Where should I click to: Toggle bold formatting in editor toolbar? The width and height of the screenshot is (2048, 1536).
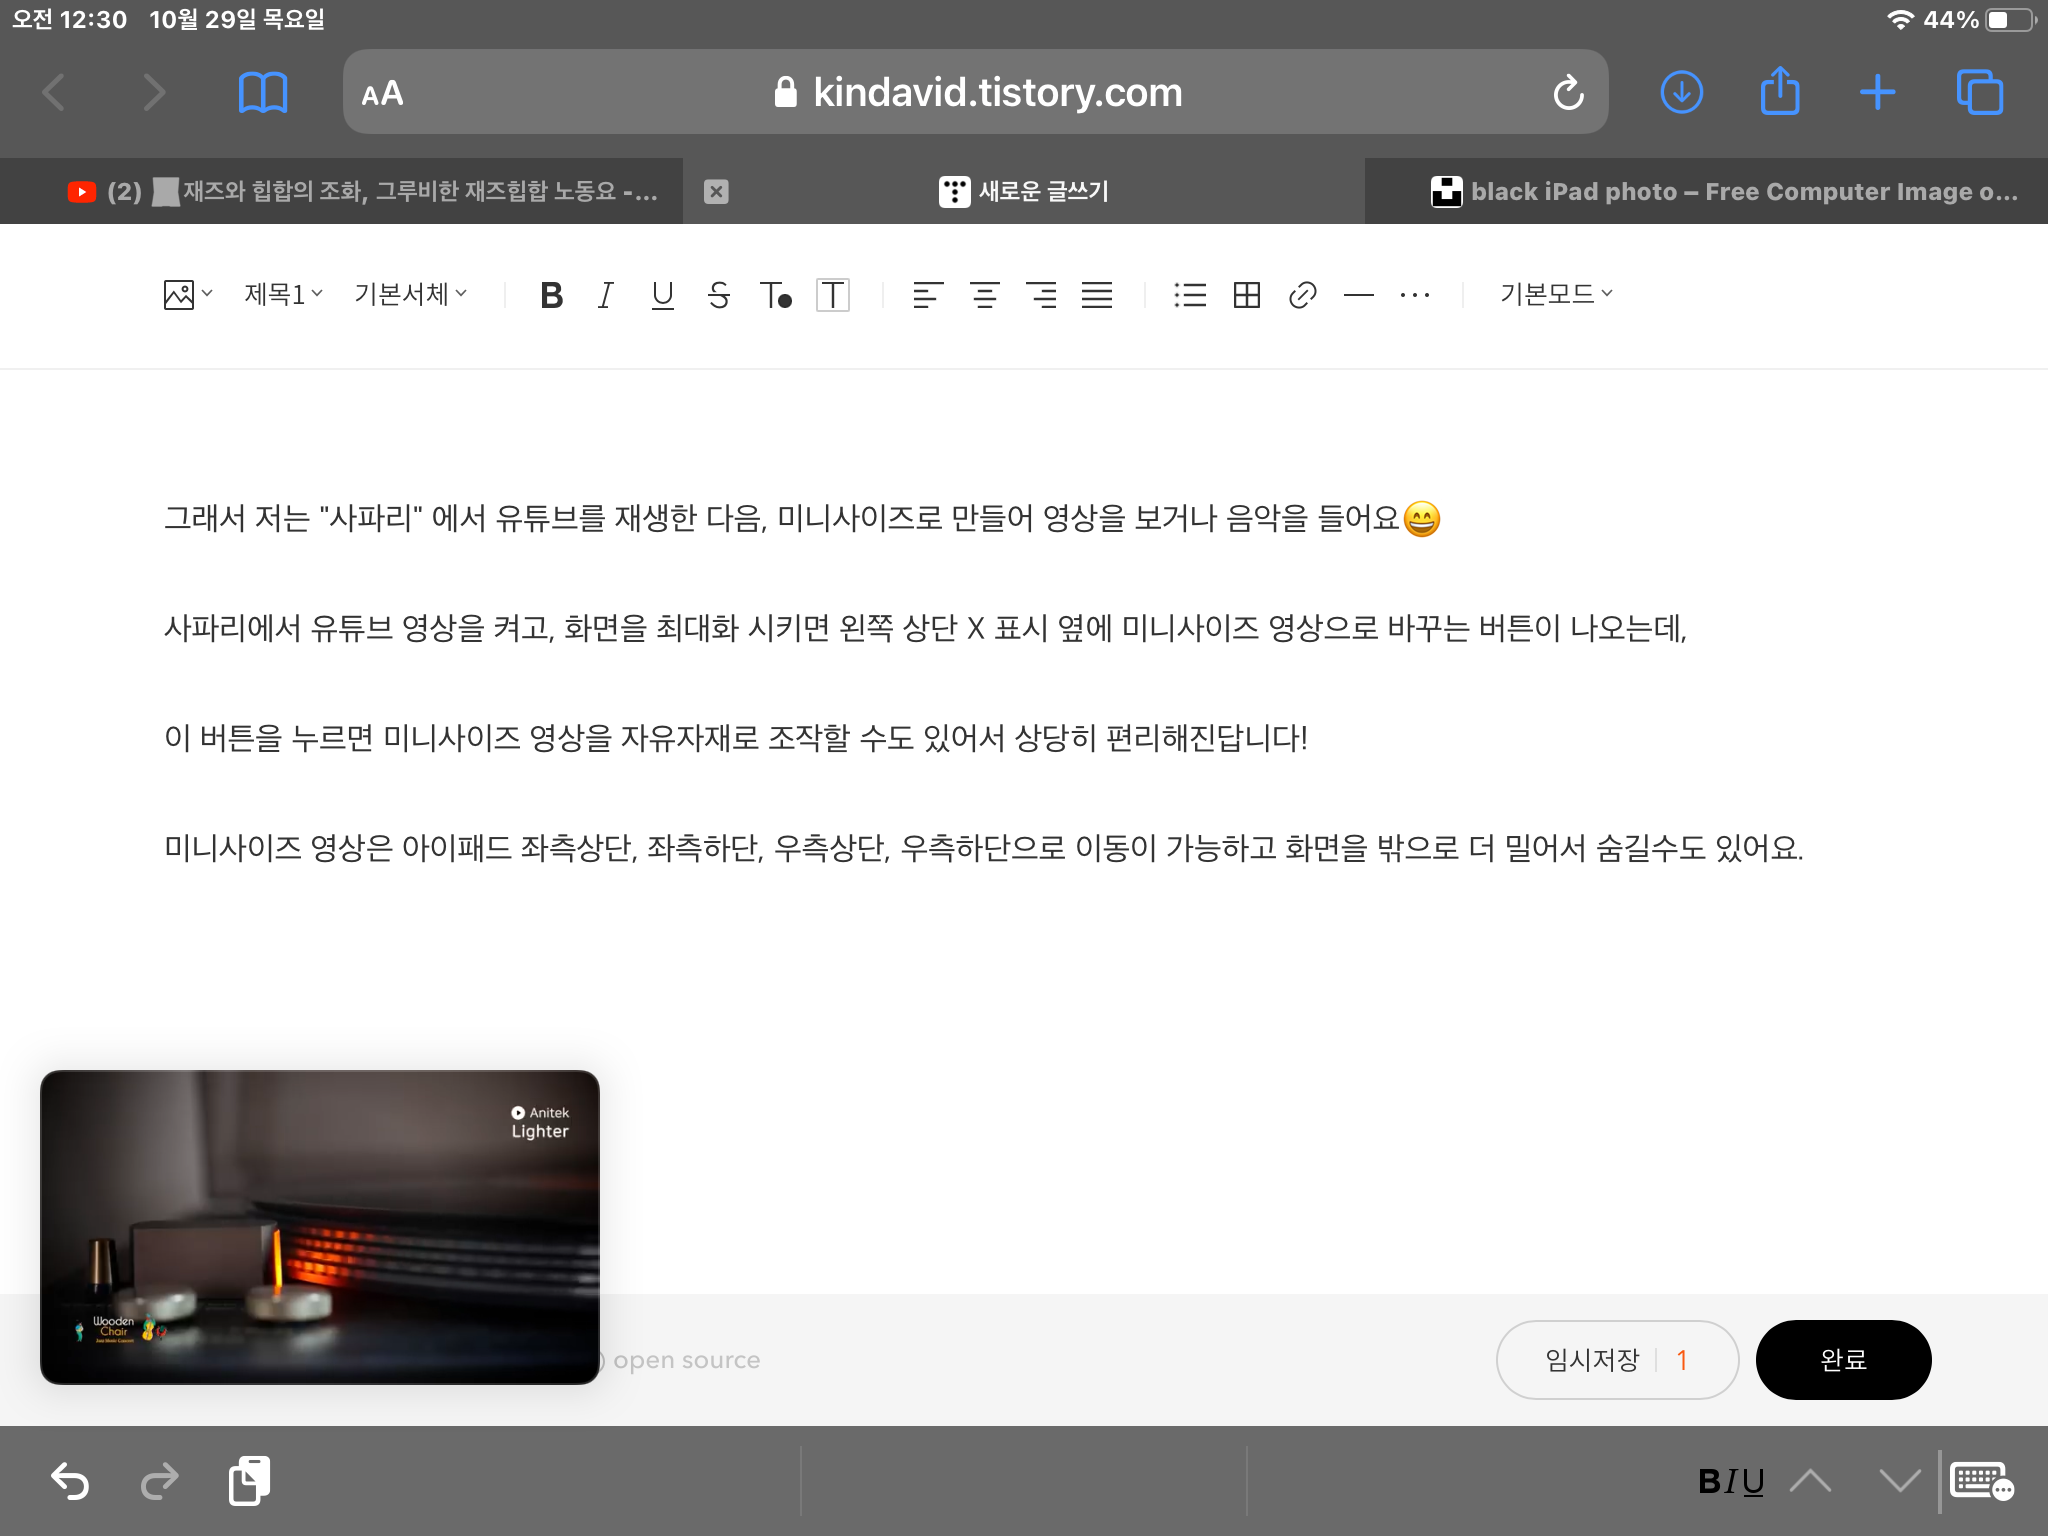click(x=551, y=295)
